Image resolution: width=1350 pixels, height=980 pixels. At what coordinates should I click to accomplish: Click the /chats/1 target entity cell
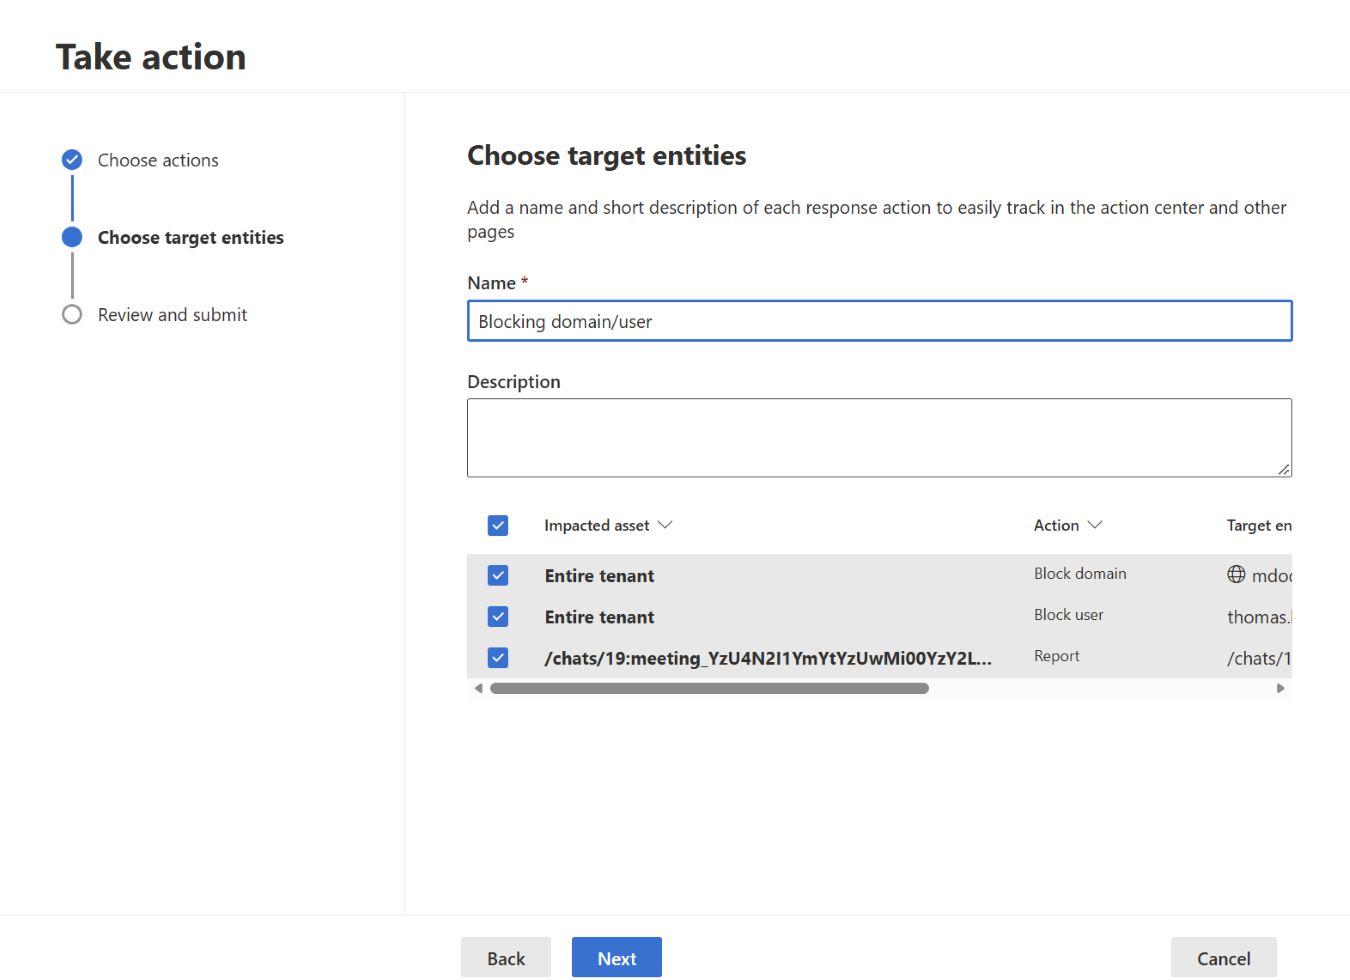pyautogui.click(x=1259, y=658)
